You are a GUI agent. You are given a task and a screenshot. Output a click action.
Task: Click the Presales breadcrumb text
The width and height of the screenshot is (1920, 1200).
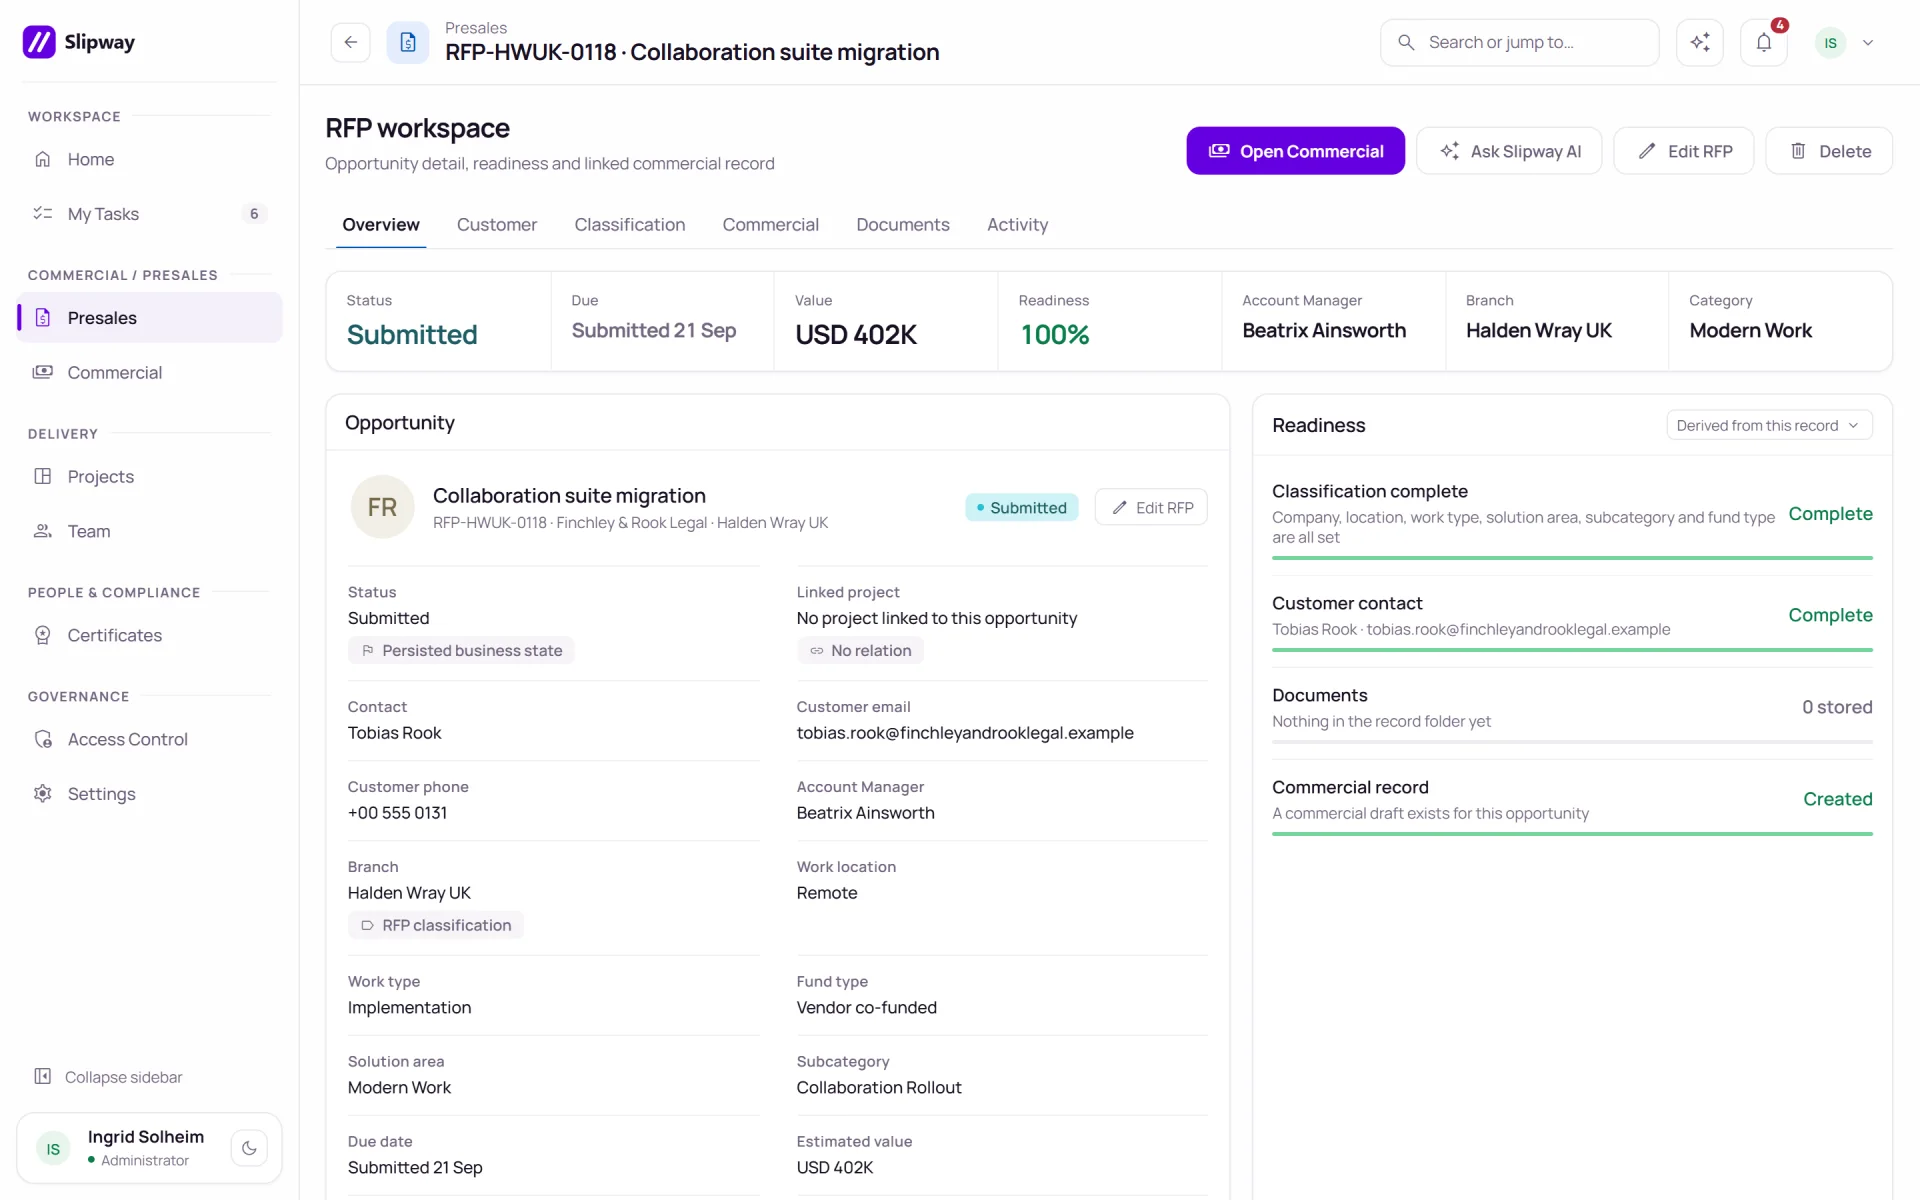pyautogui.click(x=476, y=28)
